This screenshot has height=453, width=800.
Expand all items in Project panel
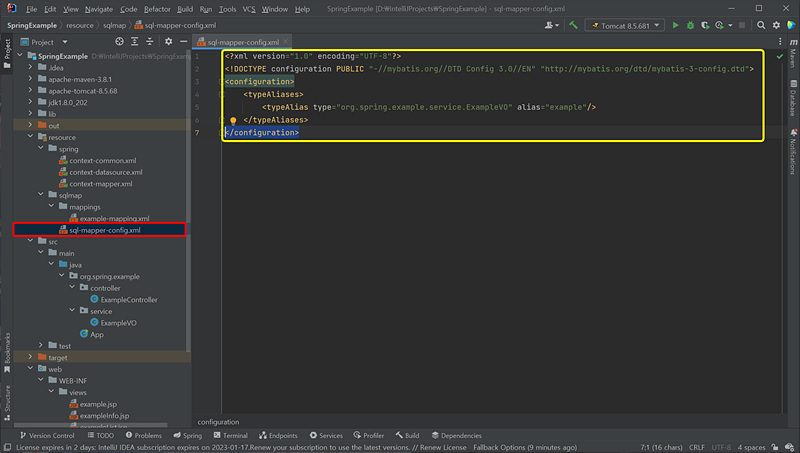(x=134, y=42)
